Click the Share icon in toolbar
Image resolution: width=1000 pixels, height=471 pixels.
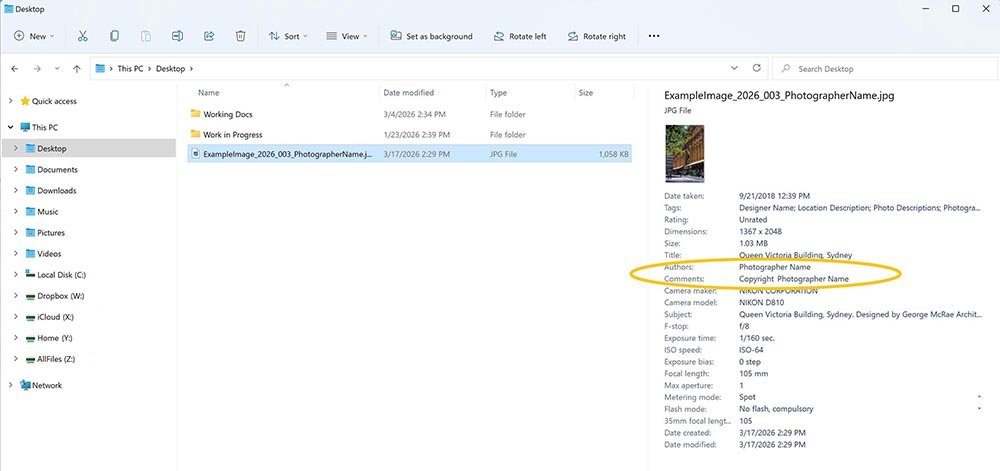[x=209, y=36]
